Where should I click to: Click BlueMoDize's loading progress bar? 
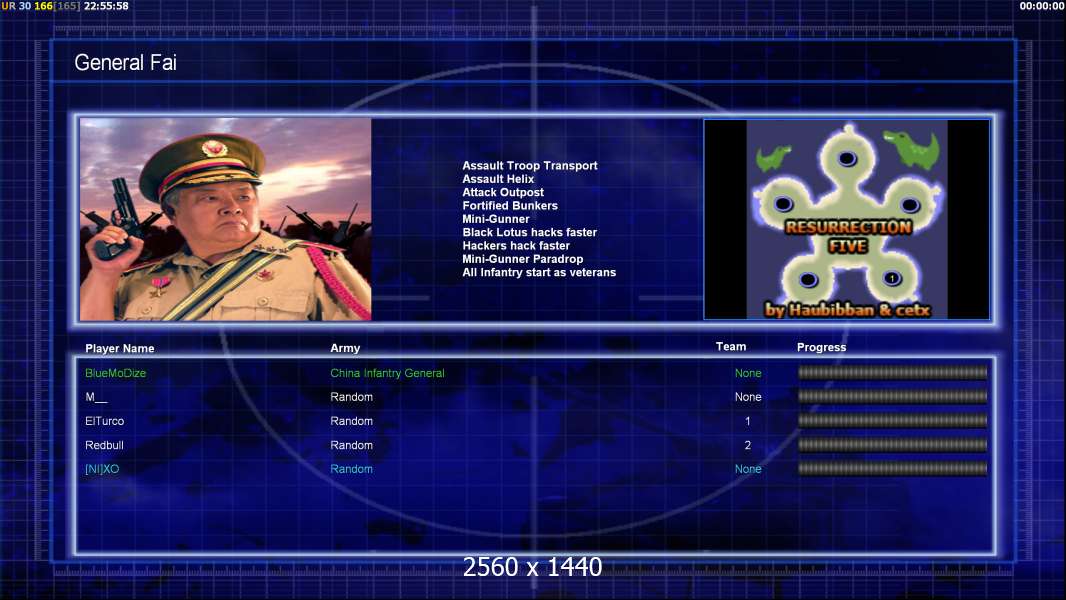[x=892, y=372]
